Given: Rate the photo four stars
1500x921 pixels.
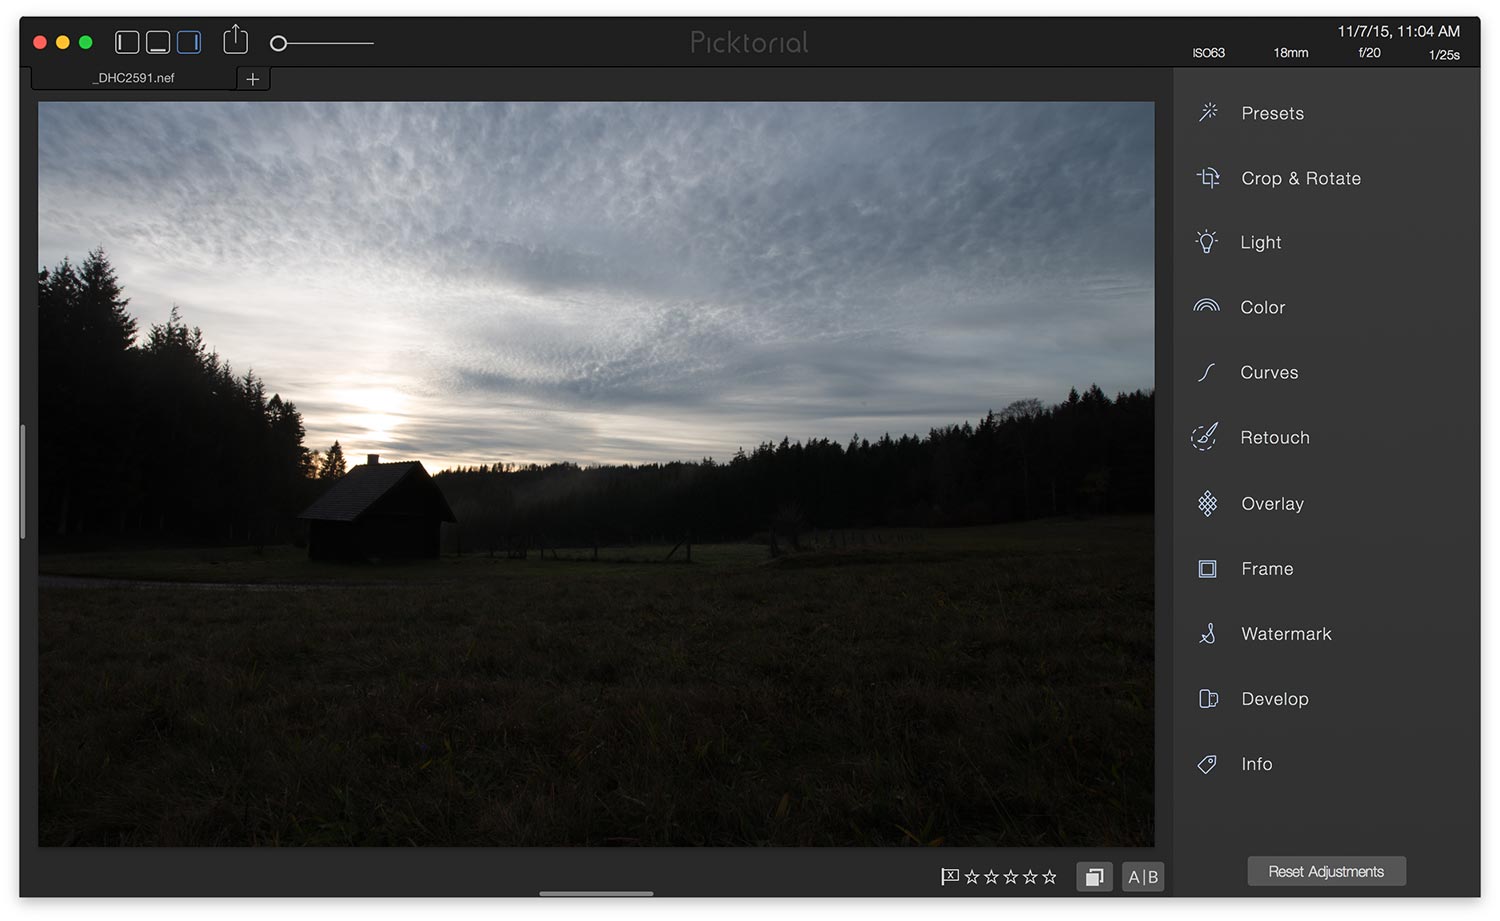Looking at the screenshot, I should [1030, 877].
